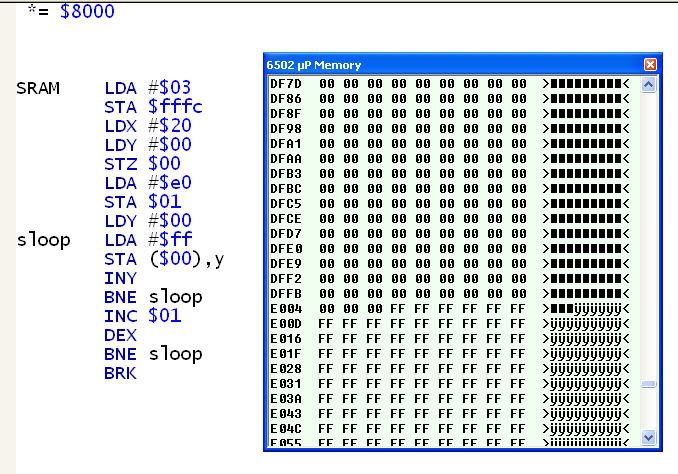This screenshot has width=678, height=474.
Task: Close the 6502 µP Memory window
Action: 650,65
